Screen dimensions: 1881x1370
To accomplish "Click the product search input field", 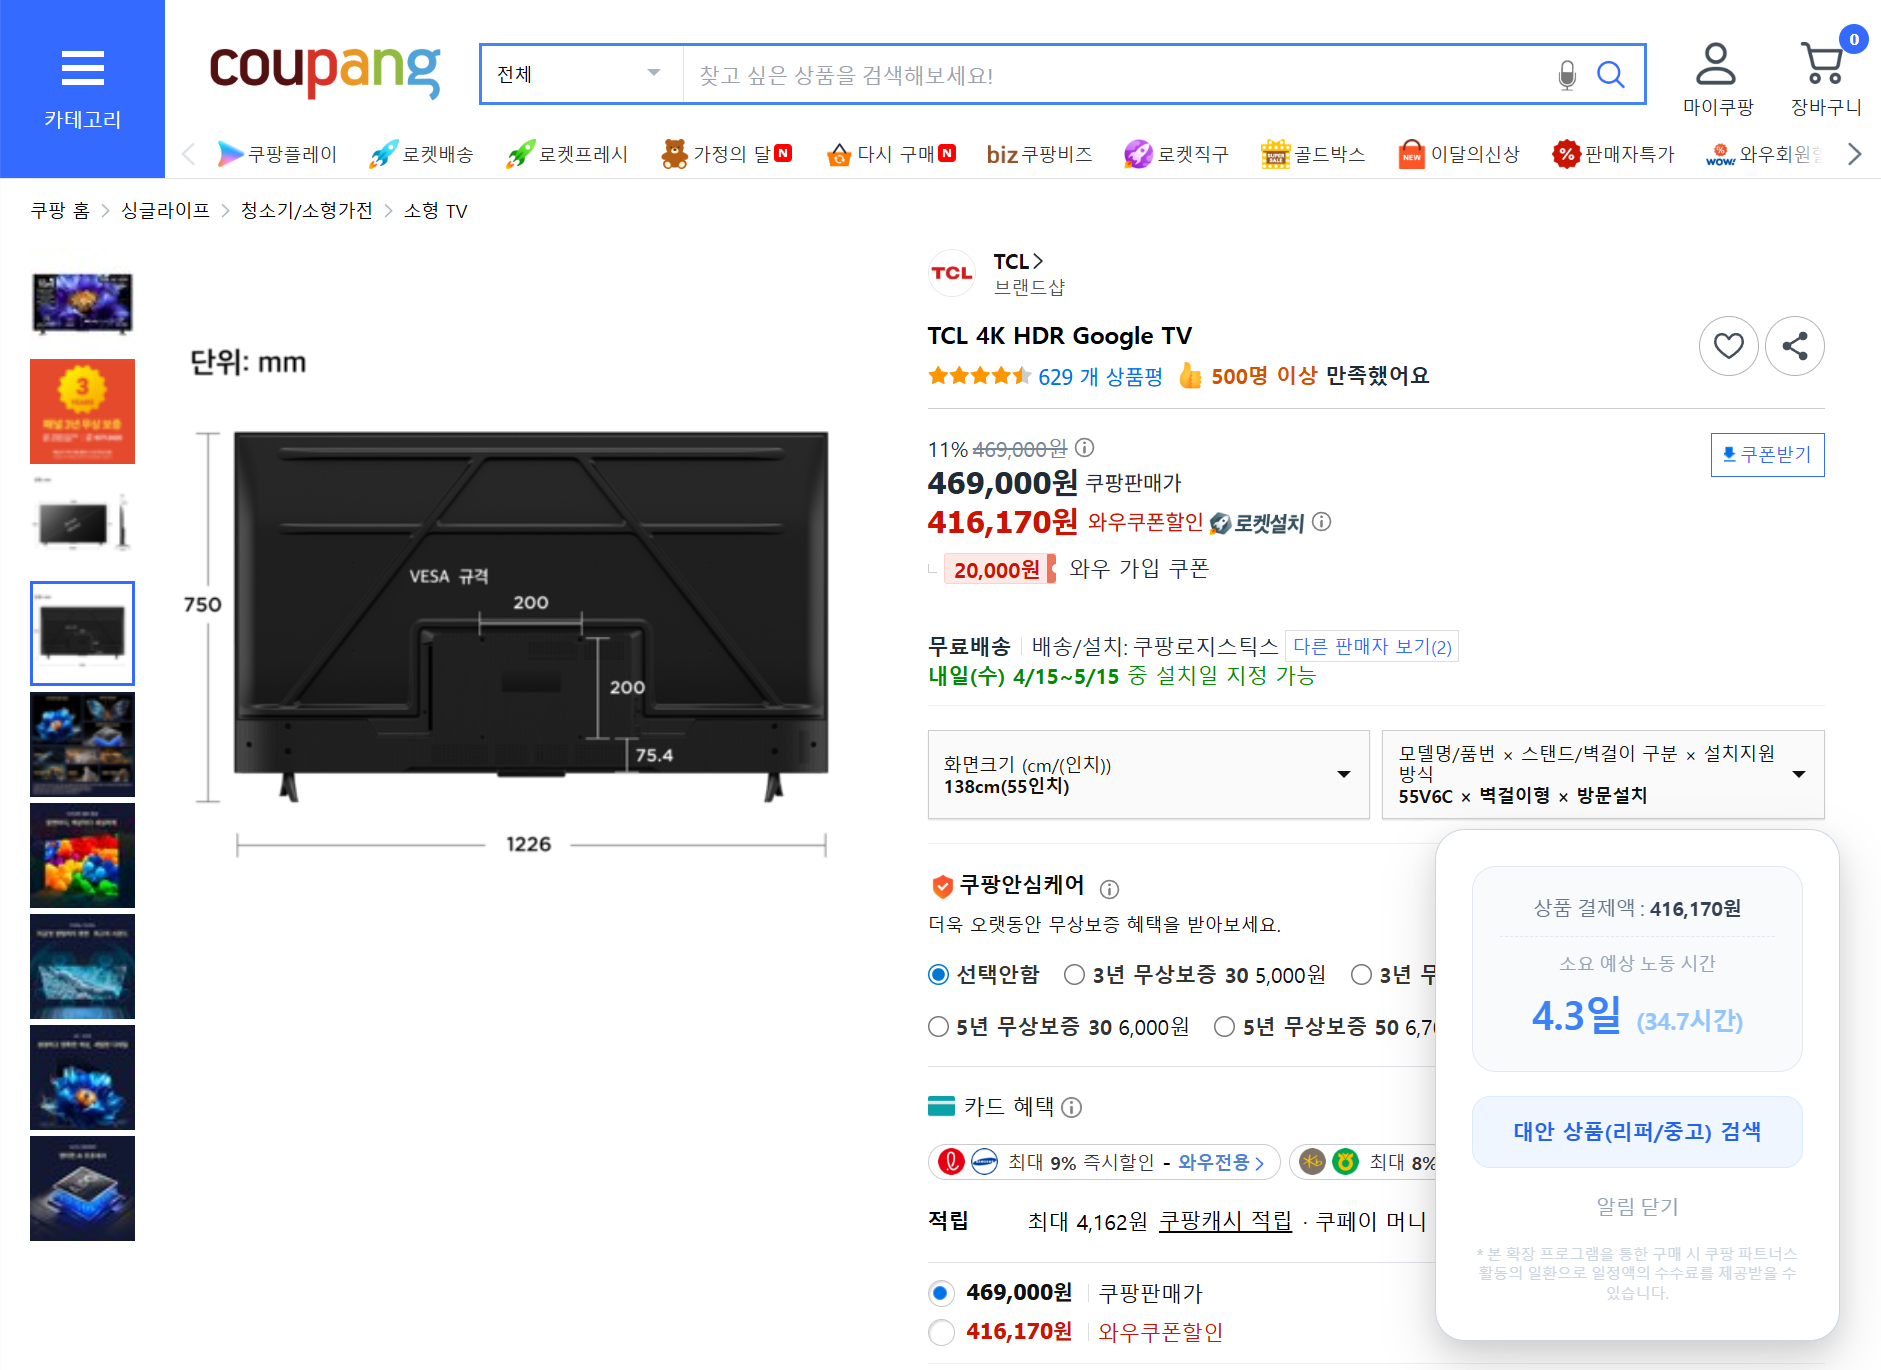I will click(x=1115, y=75).
